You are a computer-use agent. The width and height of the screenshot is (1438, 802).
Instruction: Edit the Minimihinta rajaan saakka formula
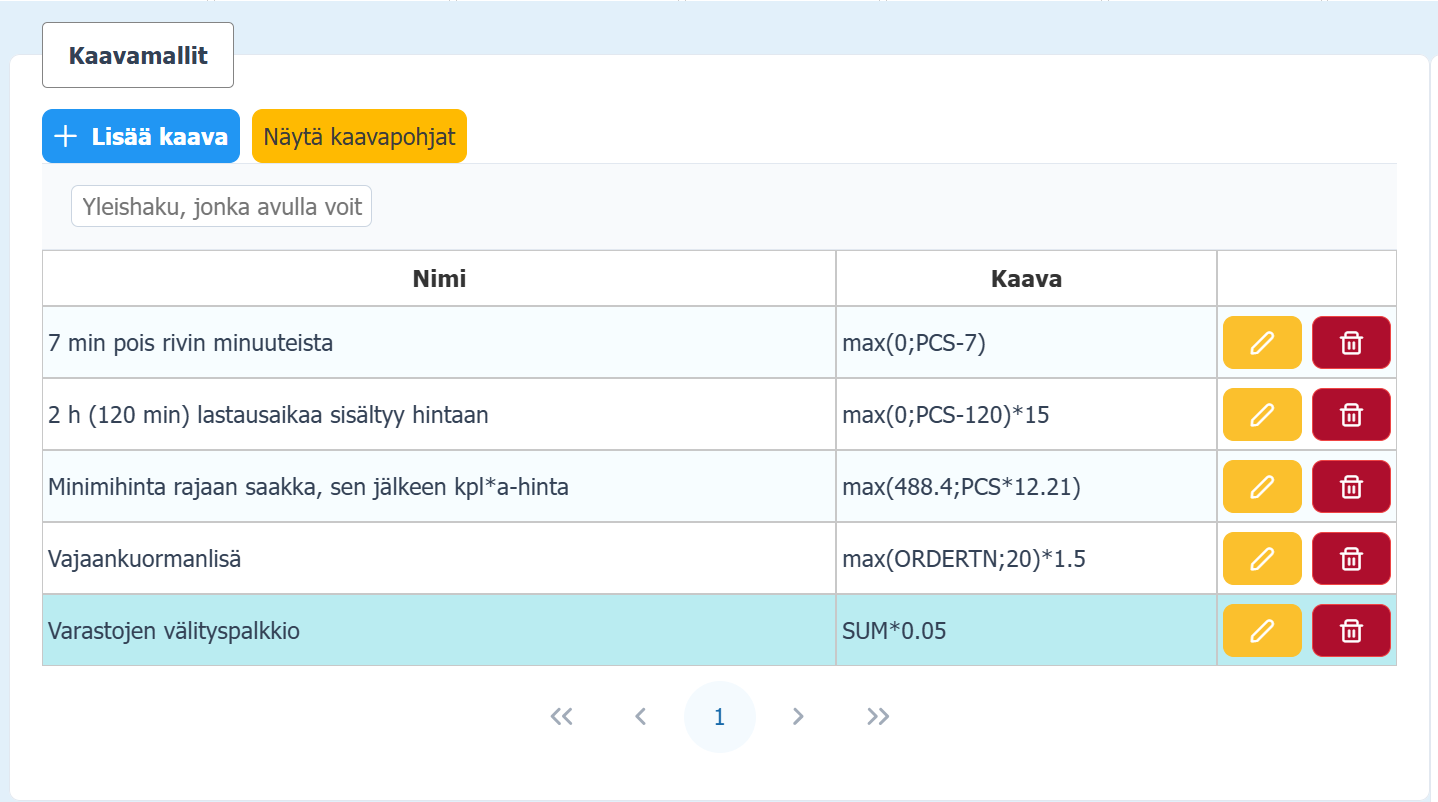[1262, 487]
